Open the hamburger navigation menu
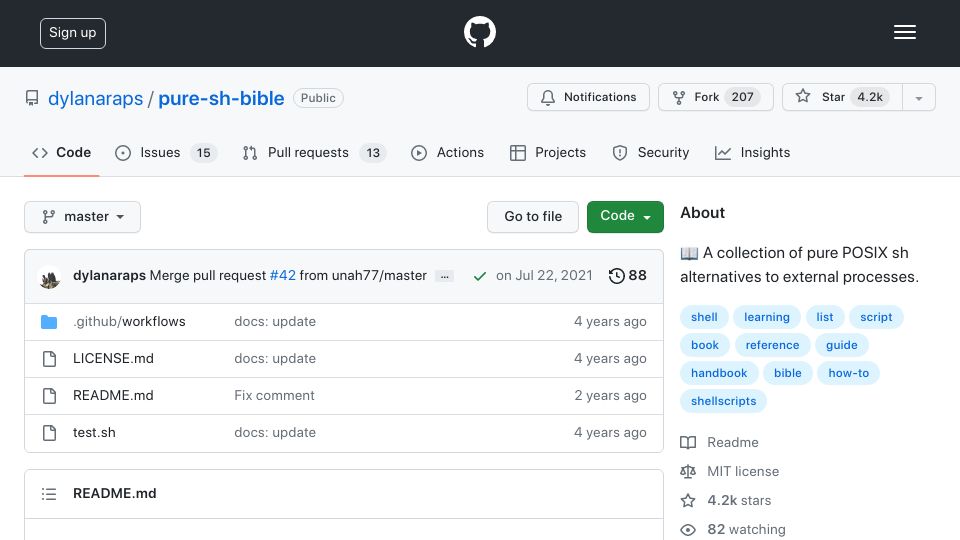The height and width of the screenshot is (540, 960). 904,32
